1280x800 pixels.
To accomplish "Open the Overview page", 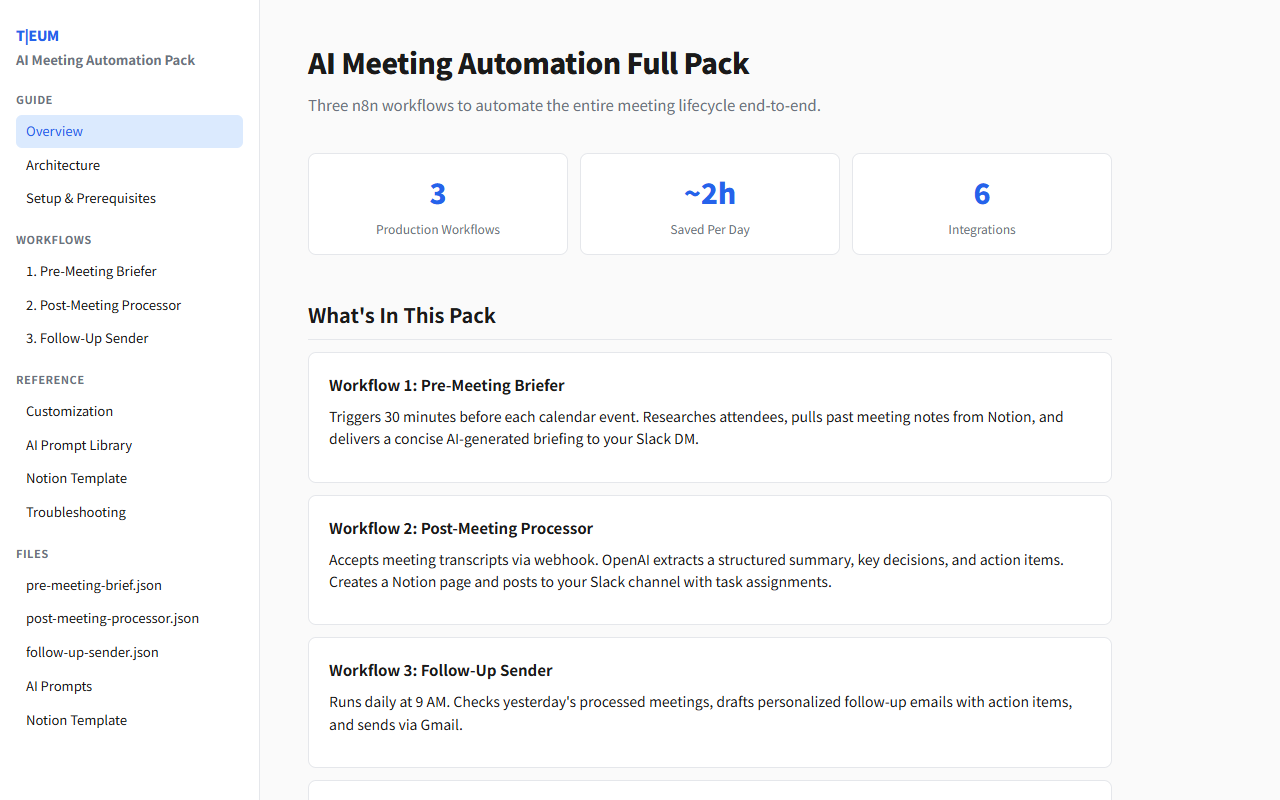I will click(x=54, y=131).
